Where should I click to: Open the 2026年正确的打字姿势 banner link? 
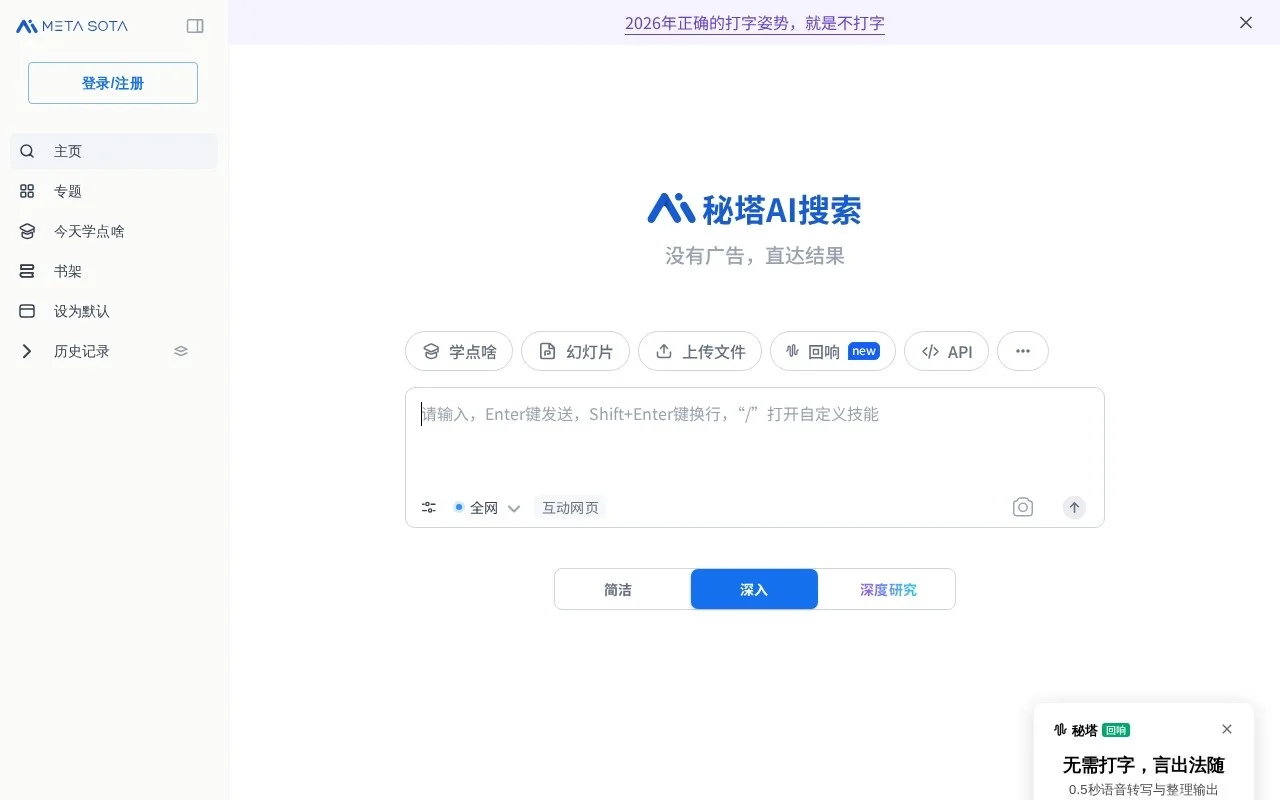755,23
